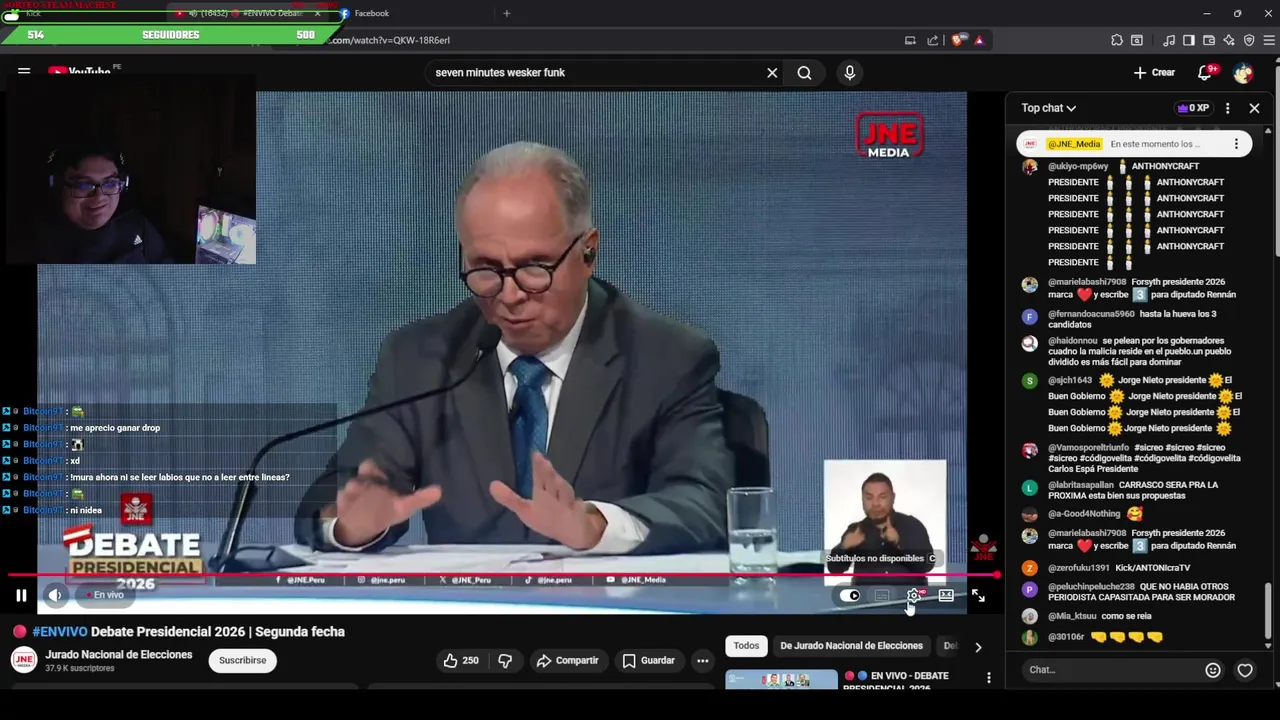The image size is (1280, 720).
Task: Open pinned JNE_Media message options
Action: coord(1236,144)
